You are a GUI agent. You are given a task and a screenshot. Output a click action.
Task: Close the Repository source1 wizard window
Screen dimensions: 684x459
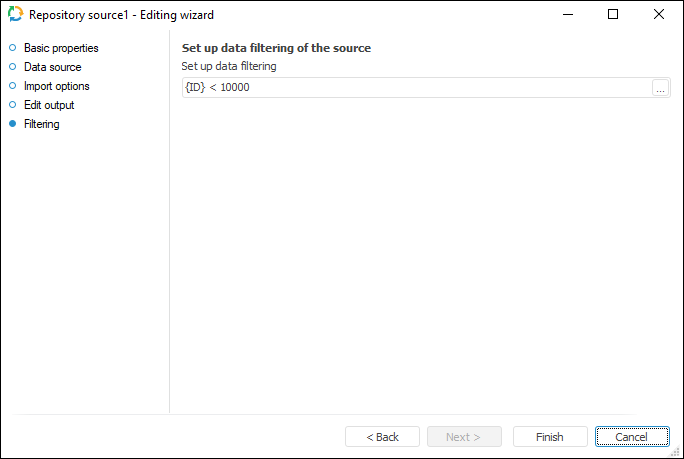click(658, 15)
